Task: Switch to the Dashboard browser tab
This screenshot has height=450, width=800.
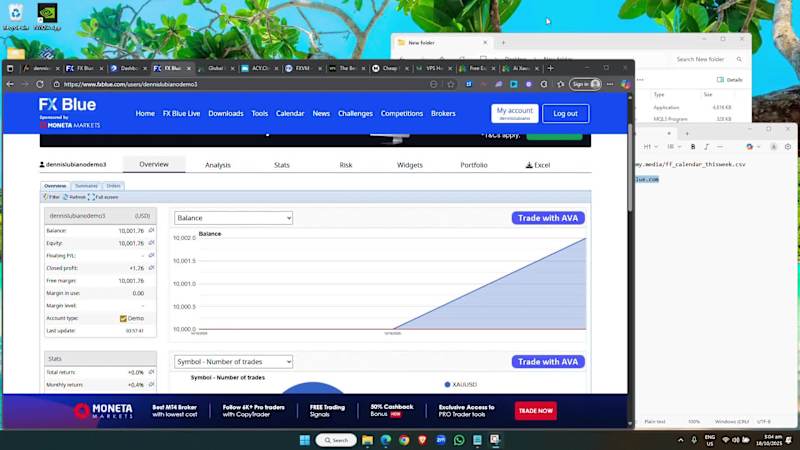Action: (x=129, y=68)
